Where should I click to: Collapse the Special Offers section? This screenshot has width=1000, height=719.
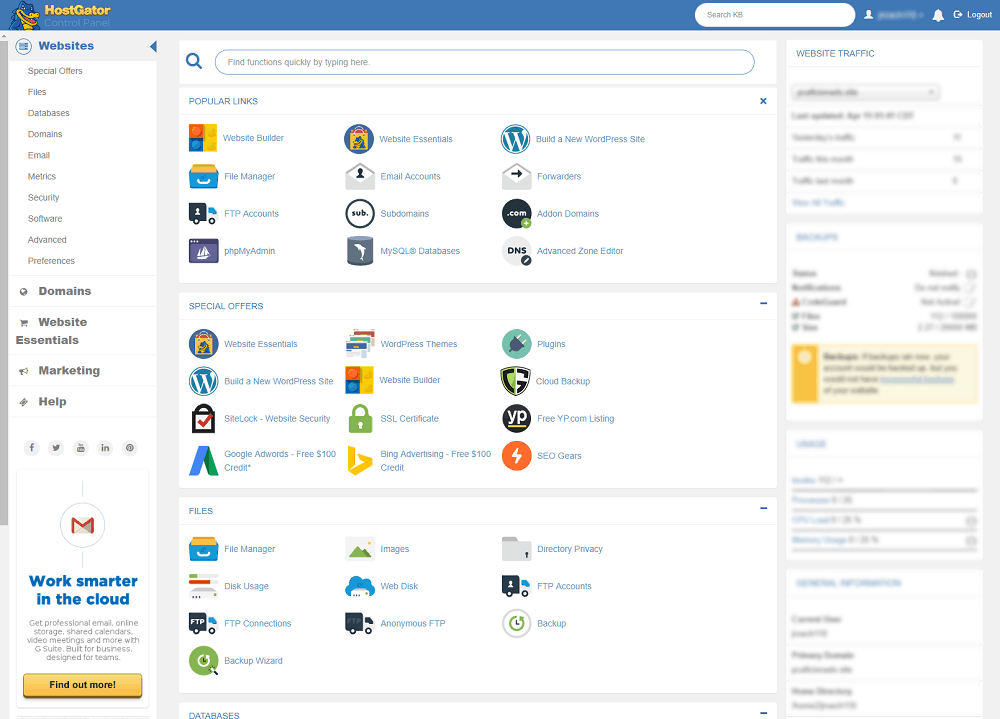[763, 304]
